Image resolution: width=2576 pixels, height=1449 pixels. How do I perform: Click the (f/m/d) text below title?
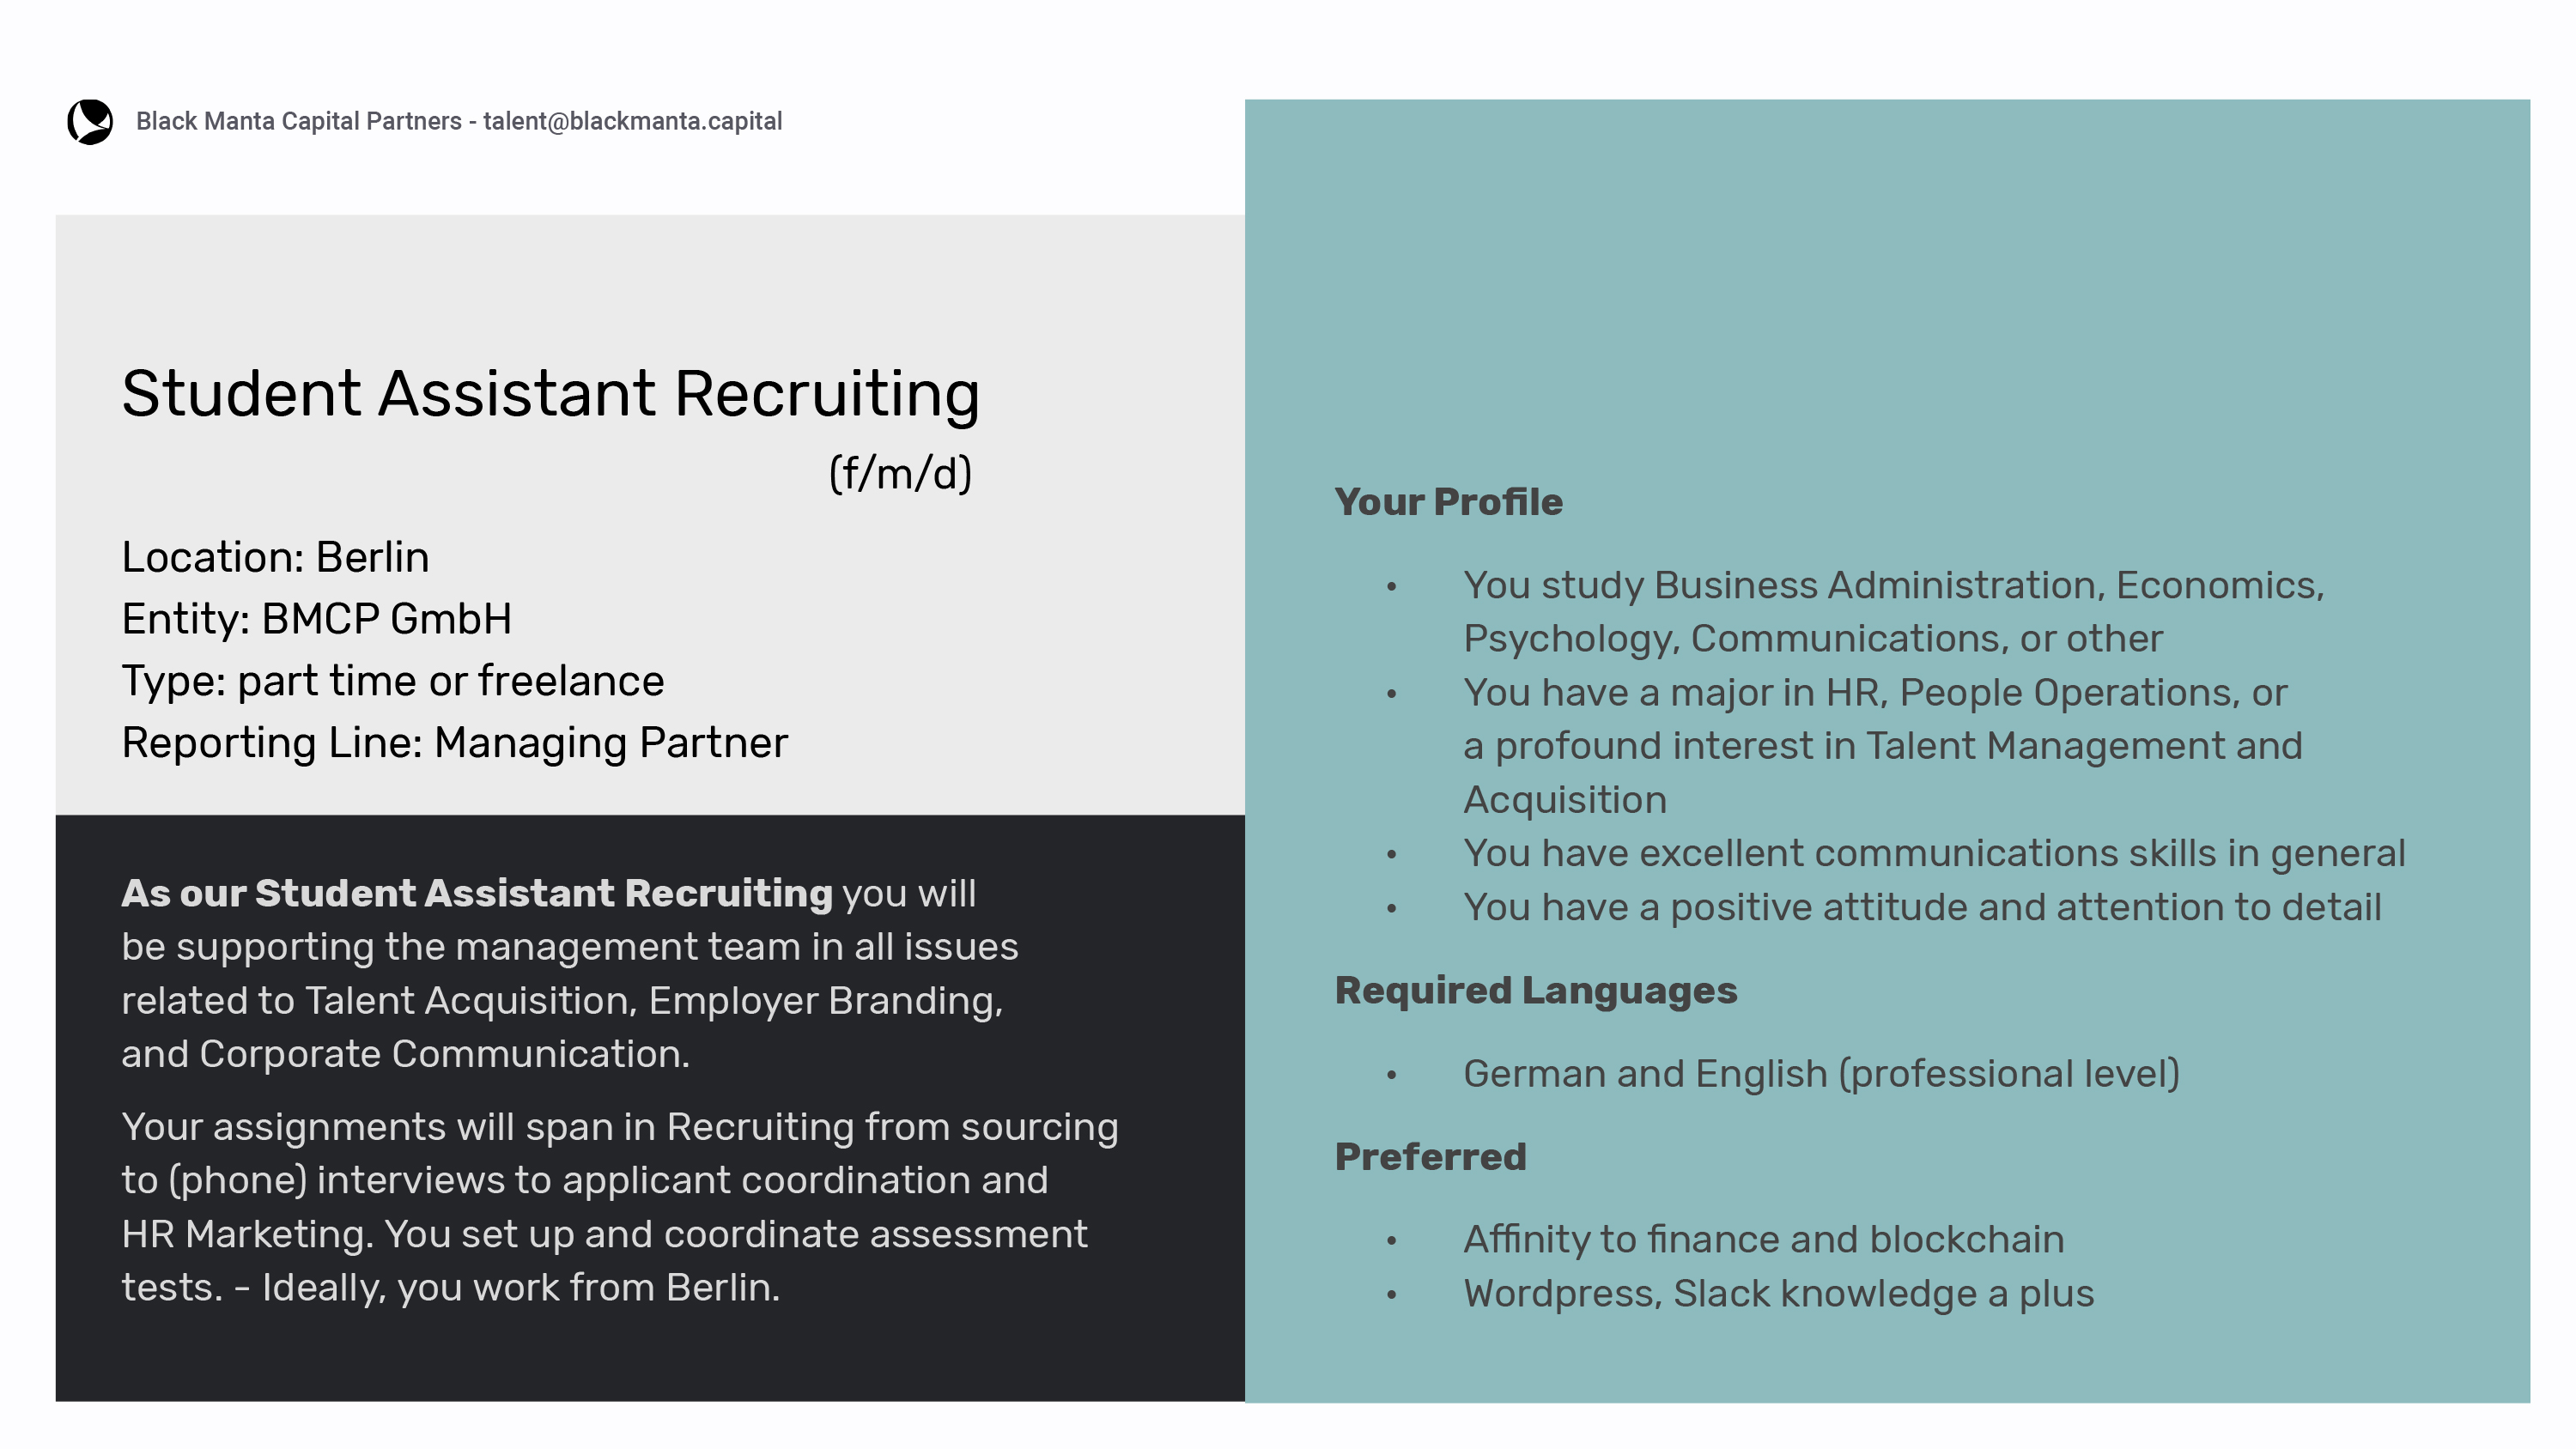[x=900, y=473]
